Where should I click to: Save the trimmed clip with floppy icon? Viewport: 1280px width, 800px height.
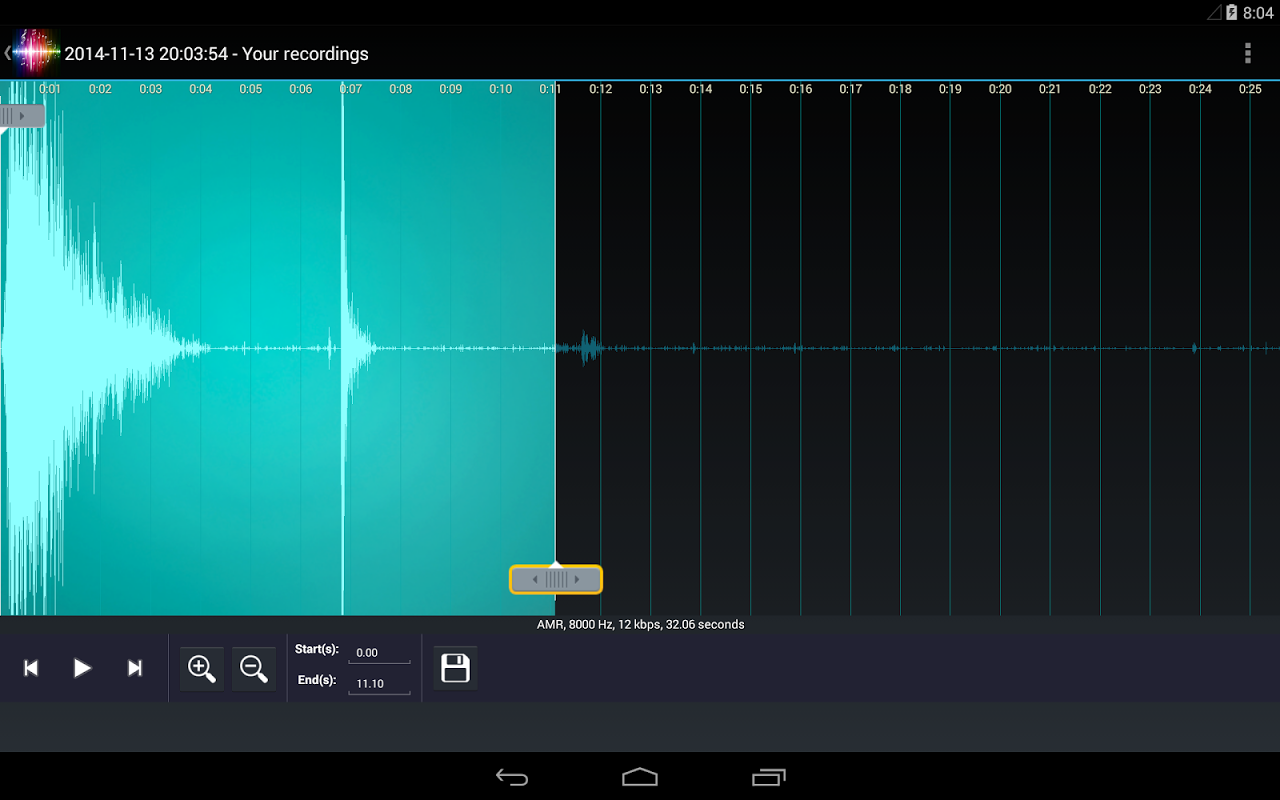(455, 668)
